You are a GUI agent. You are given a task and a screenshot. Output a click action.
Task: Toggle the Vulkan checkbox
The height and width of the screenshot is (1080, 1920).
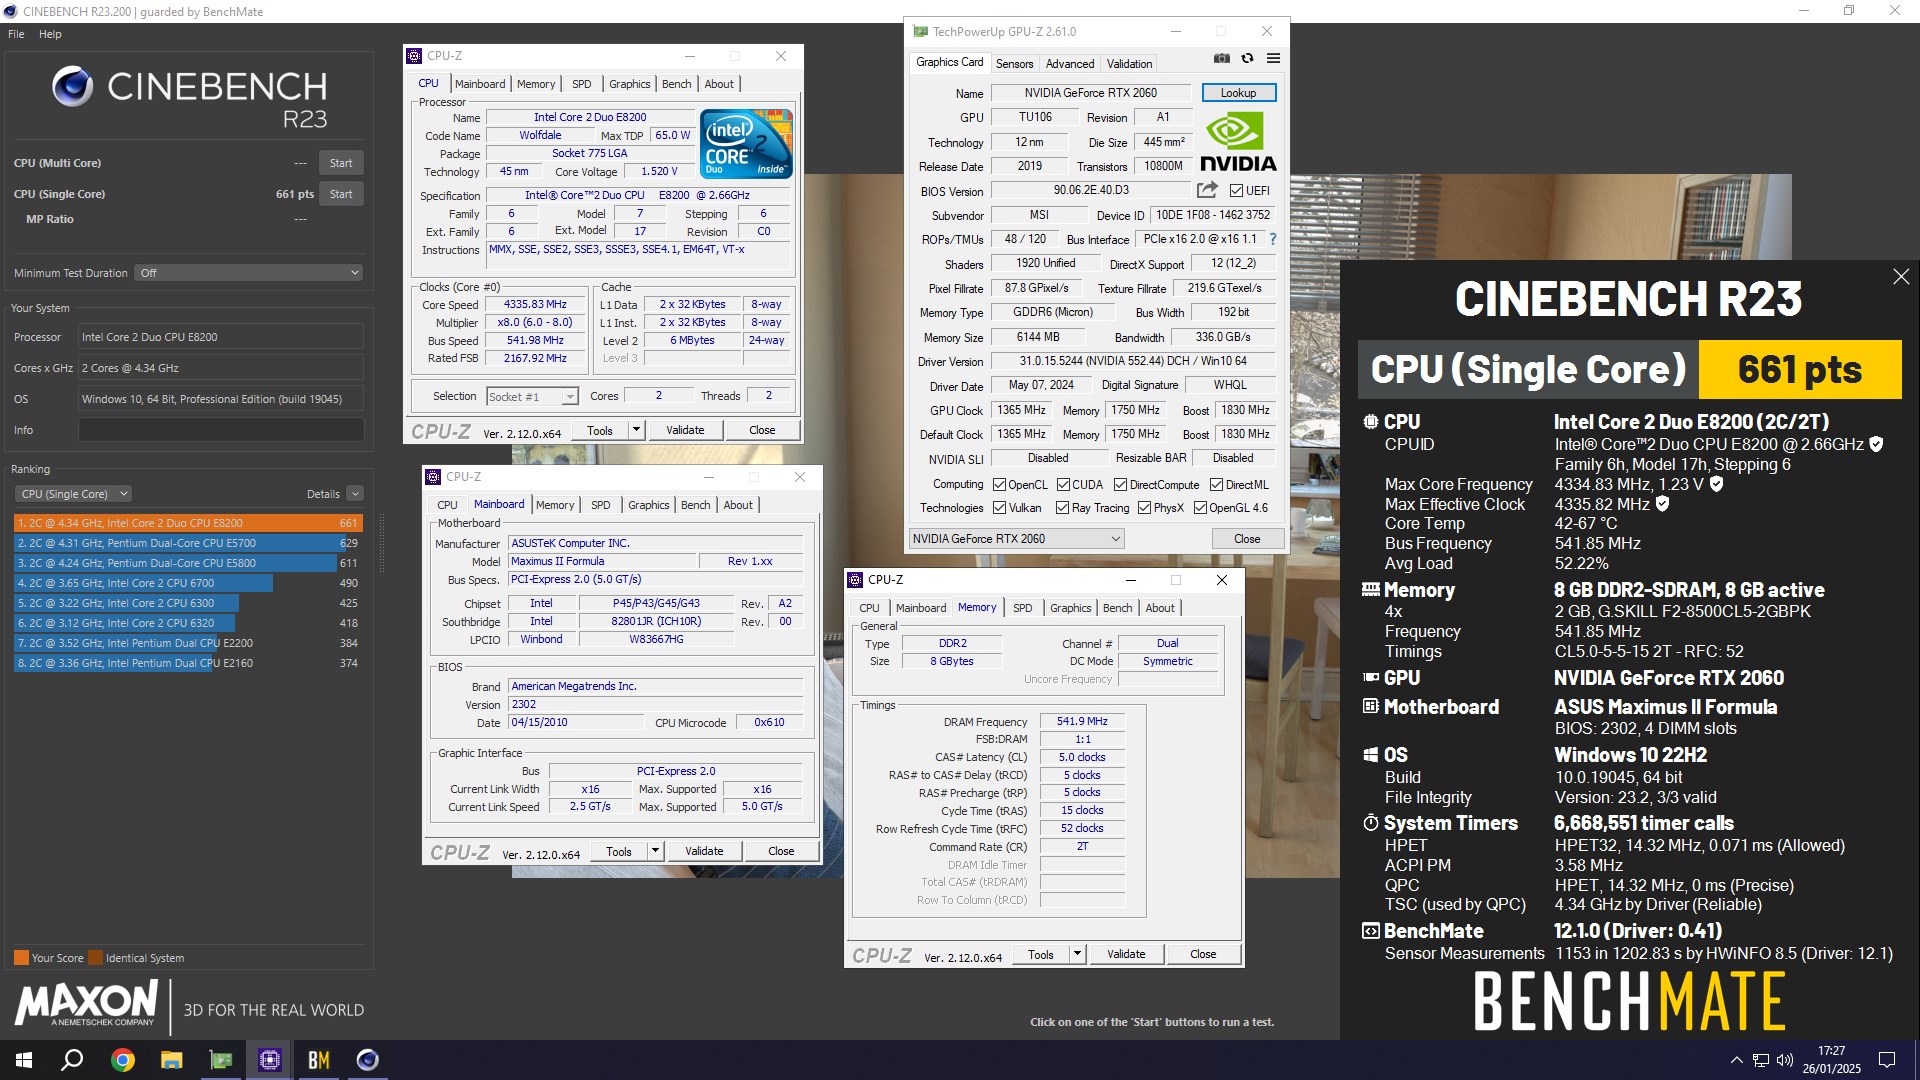[x=999, y=508]
